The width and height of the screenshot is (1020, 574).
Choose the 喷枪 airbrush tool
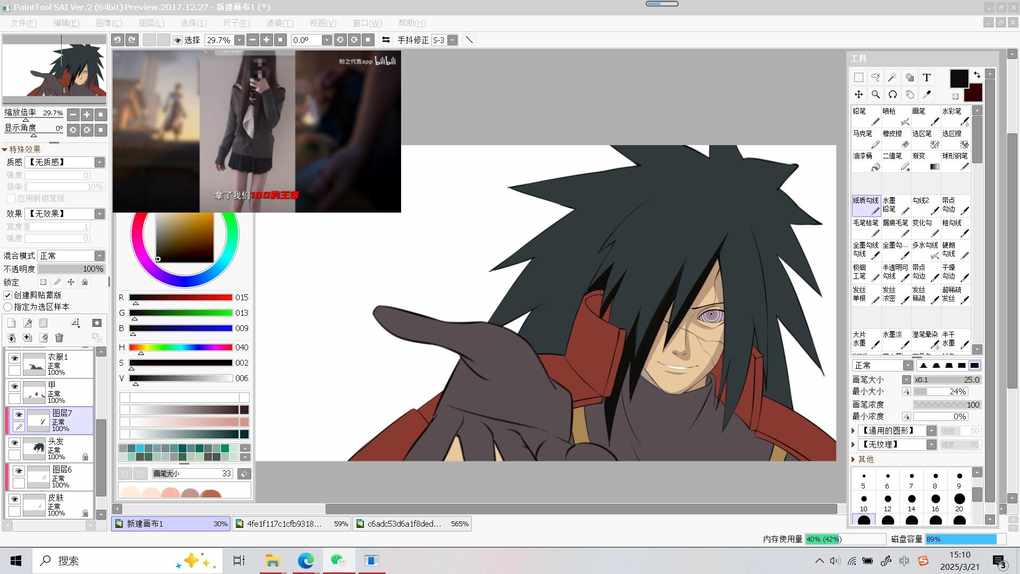point(896,116)
